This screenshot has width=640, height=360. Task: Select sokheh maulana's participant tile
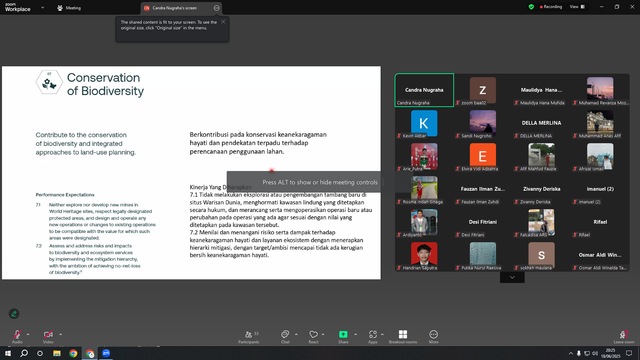coord(541,255)
